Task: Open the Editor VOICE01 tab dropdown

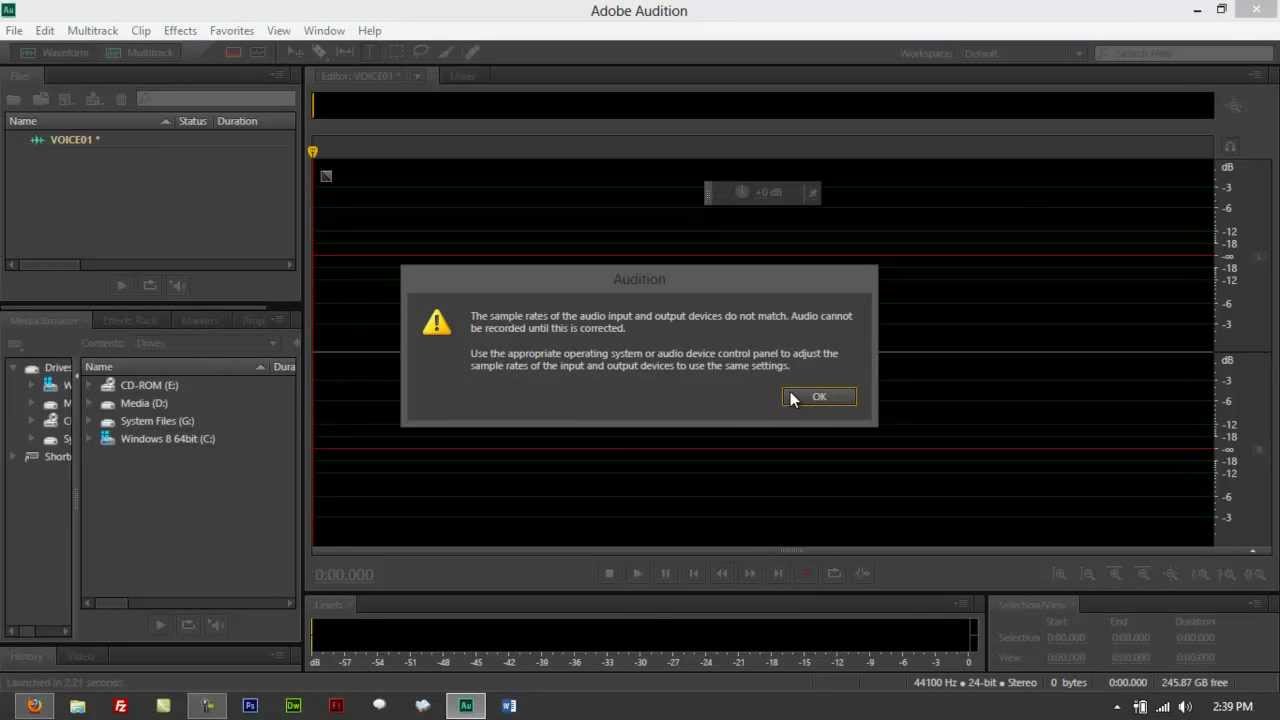Action: 418,76
